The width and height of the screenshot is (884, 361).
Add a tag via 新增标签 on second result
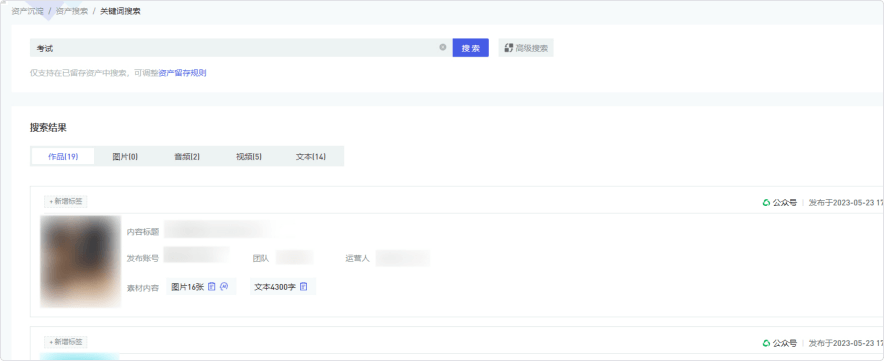[66, 342]
